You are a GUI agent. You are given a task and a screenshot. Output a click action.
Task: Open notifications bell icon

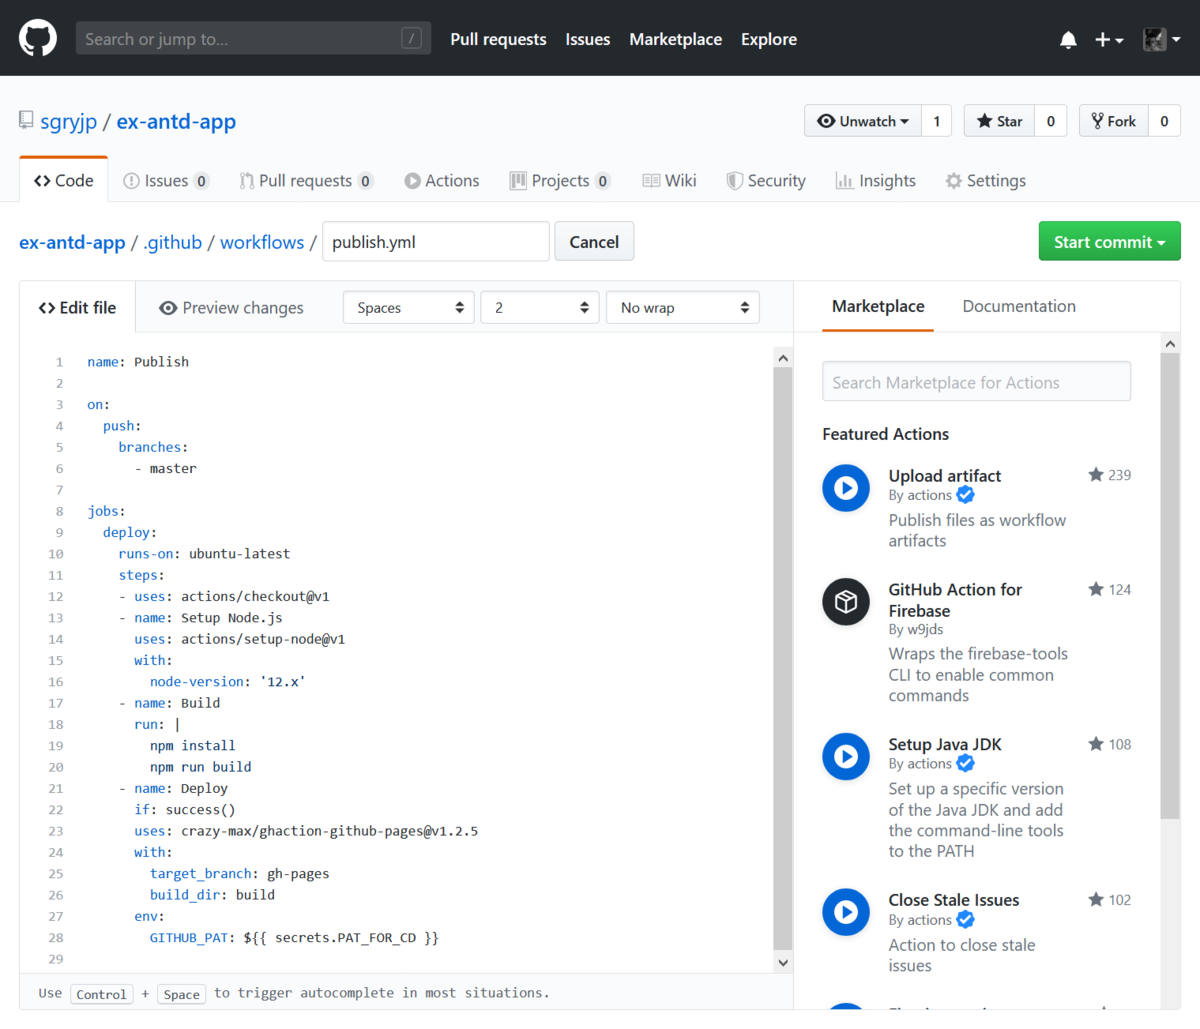coord(1068,40)
